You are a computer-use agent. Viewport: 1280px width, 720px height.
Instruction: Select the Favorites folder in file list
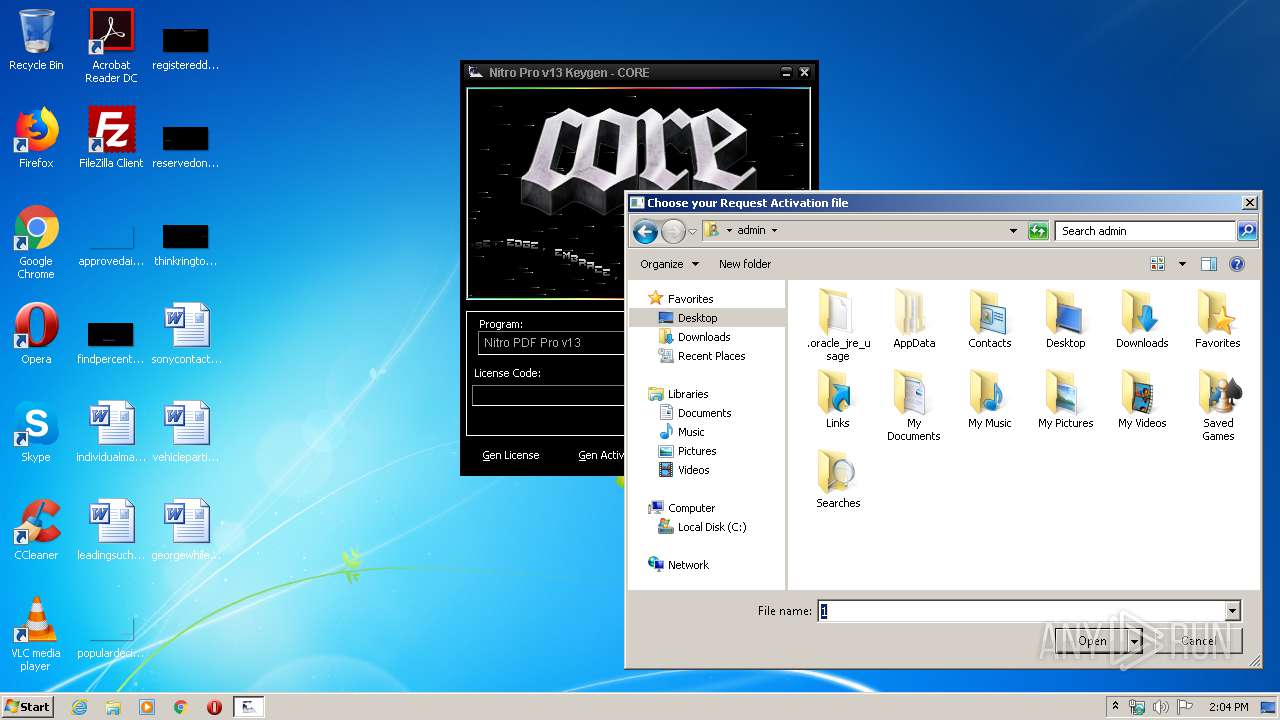pyautogui.click(x=1218, y=319)
